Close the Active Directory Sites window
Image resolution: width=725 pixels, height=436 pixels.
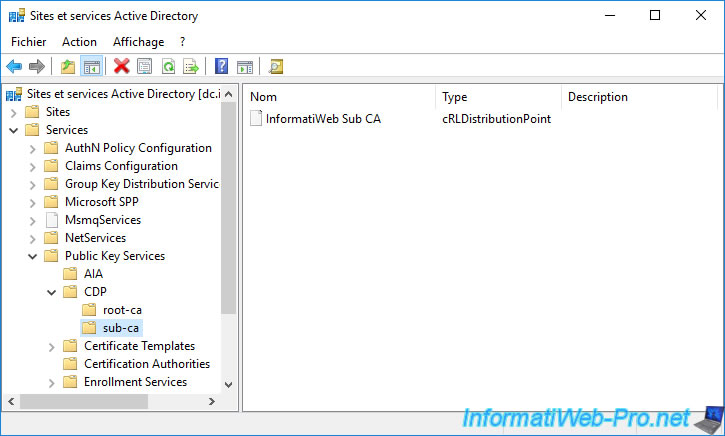click(x=700, y=16)
